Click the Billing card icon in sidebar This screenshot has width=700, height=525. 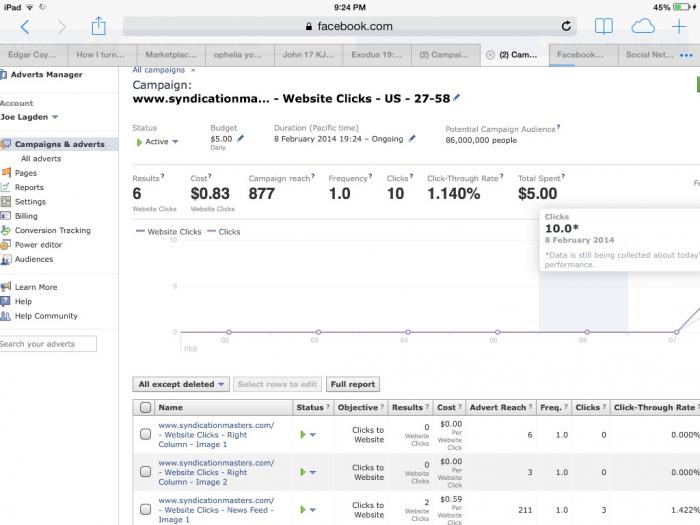pyautogui.click(x=6, y=216)
